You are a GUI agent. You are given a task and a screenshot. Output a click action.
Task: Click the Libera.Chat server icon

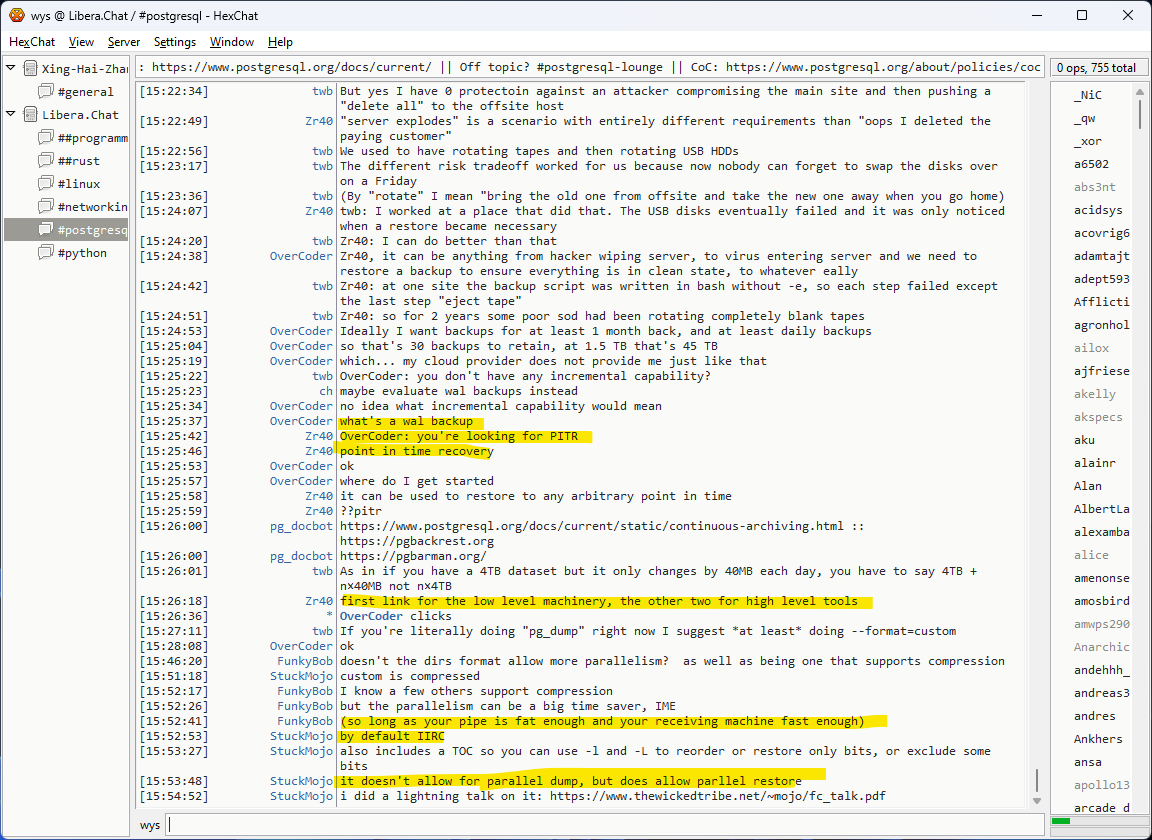tap(30, 115)
